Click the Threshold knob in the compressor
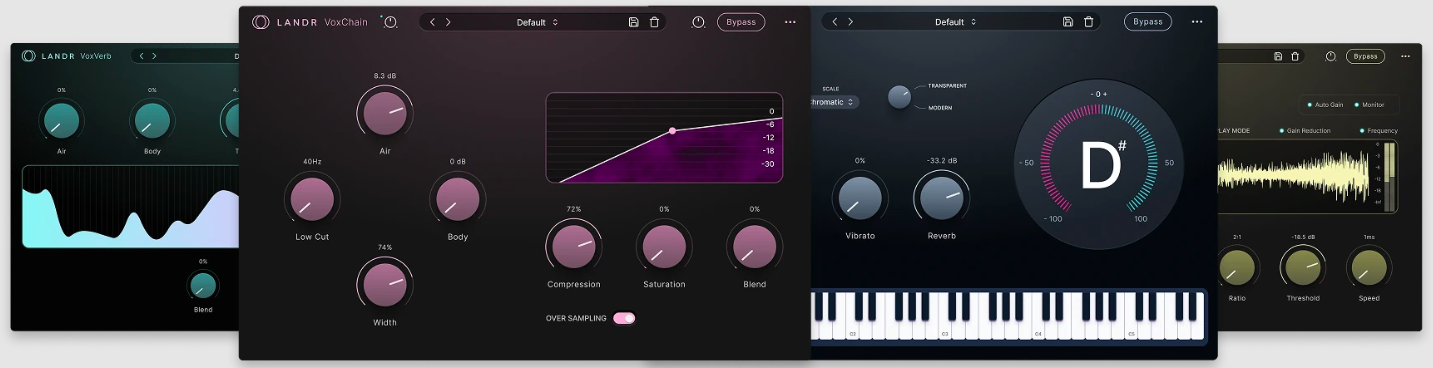 coord(1303,268)
